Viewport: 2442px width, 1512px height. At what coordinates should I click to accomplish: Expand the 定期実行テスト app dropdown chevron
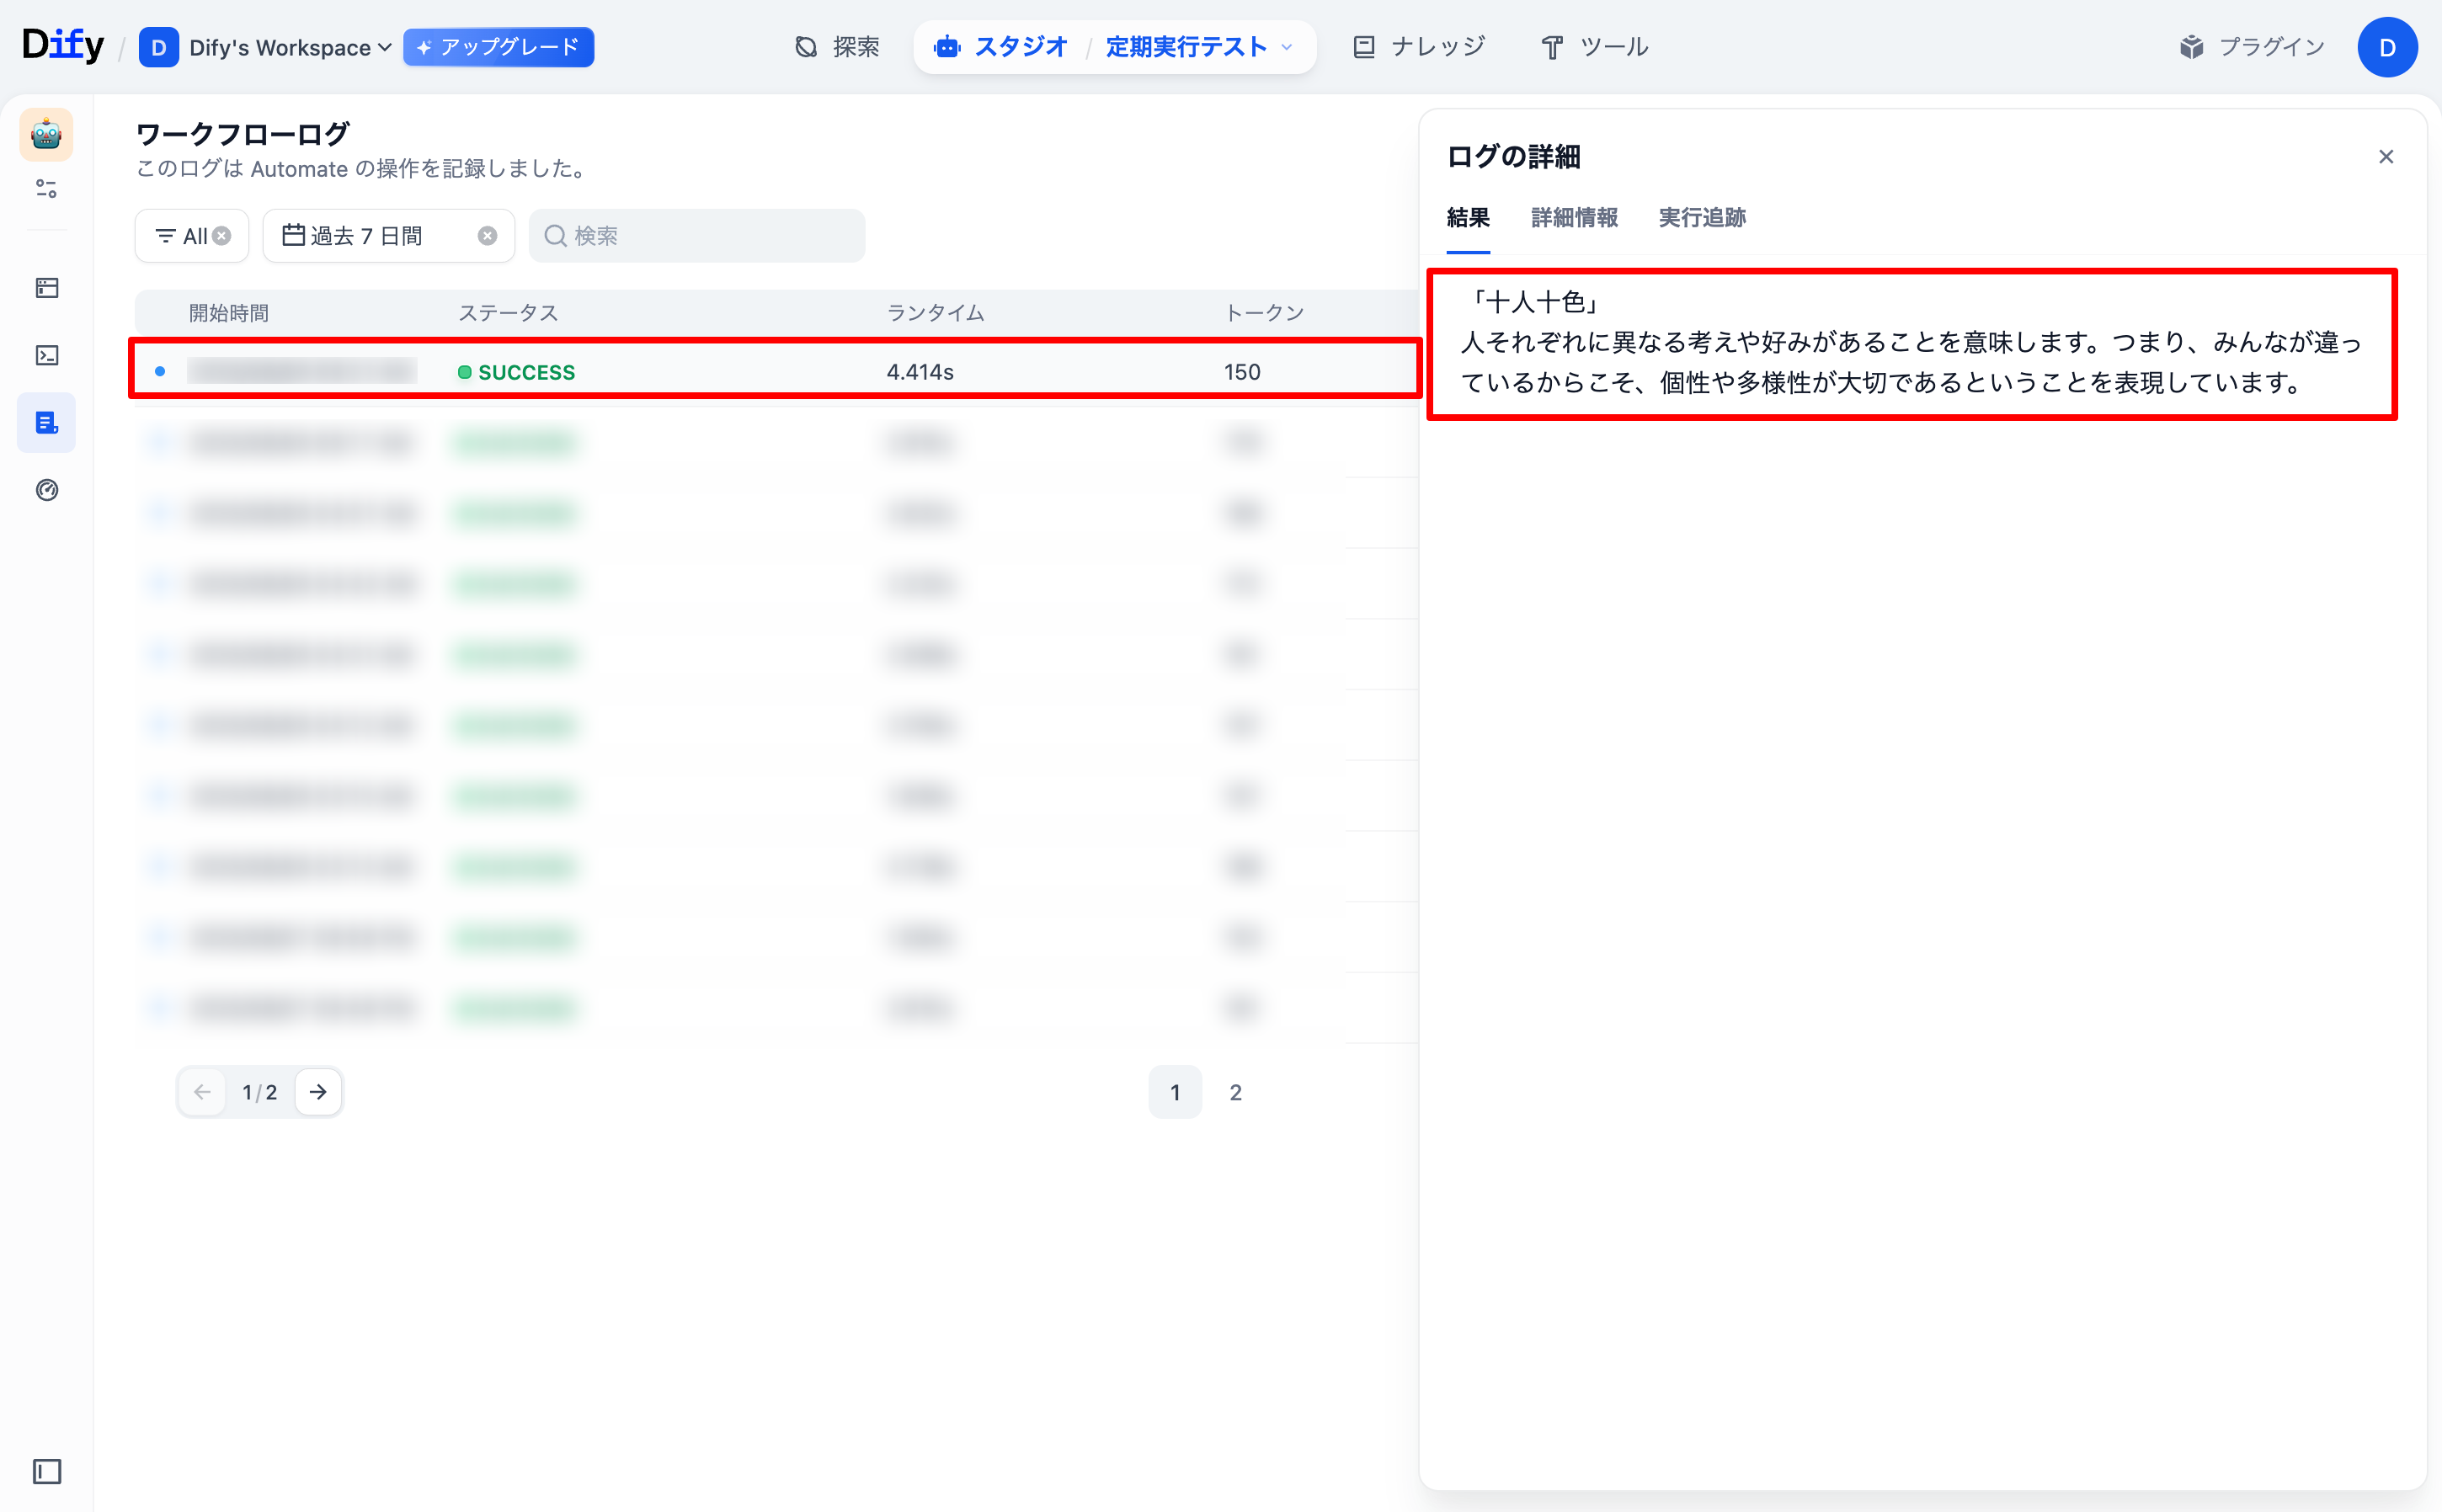(1287, 47)
